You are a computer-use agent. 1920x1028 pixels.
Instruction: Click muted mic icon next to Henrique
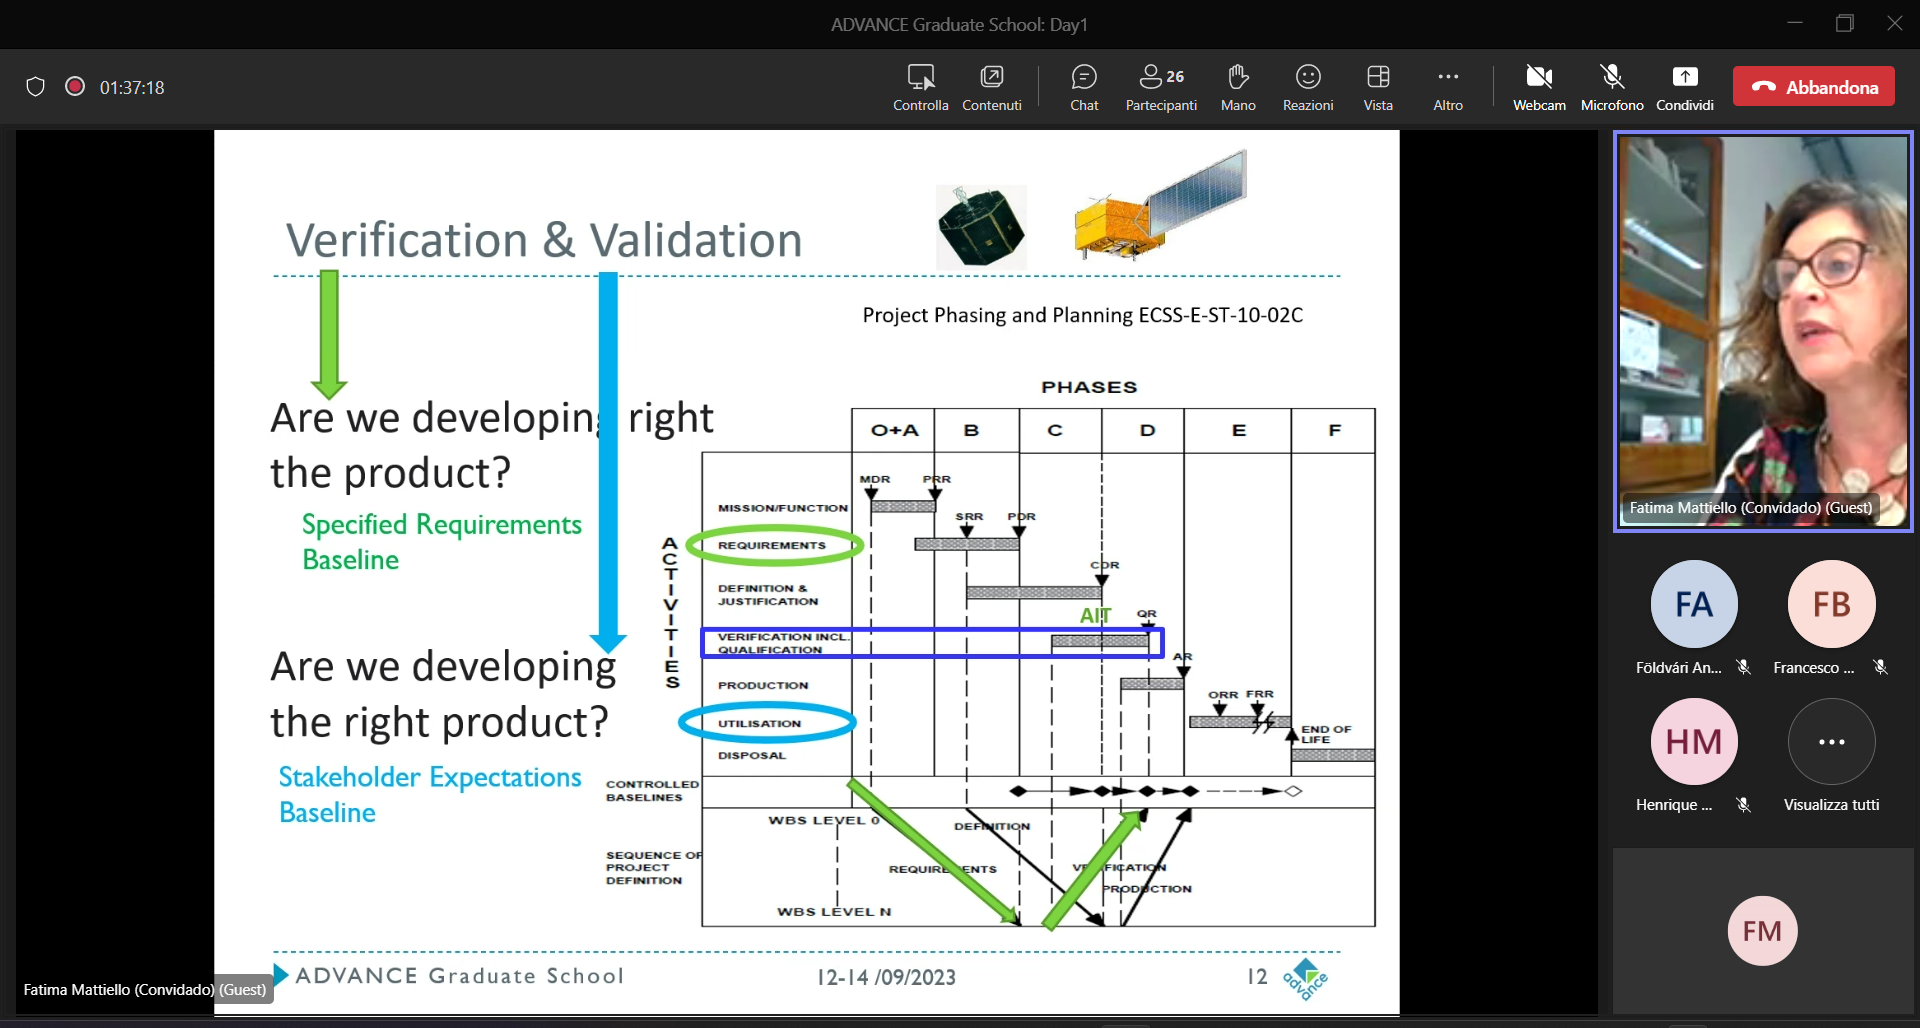click(x=1744, y=804)
